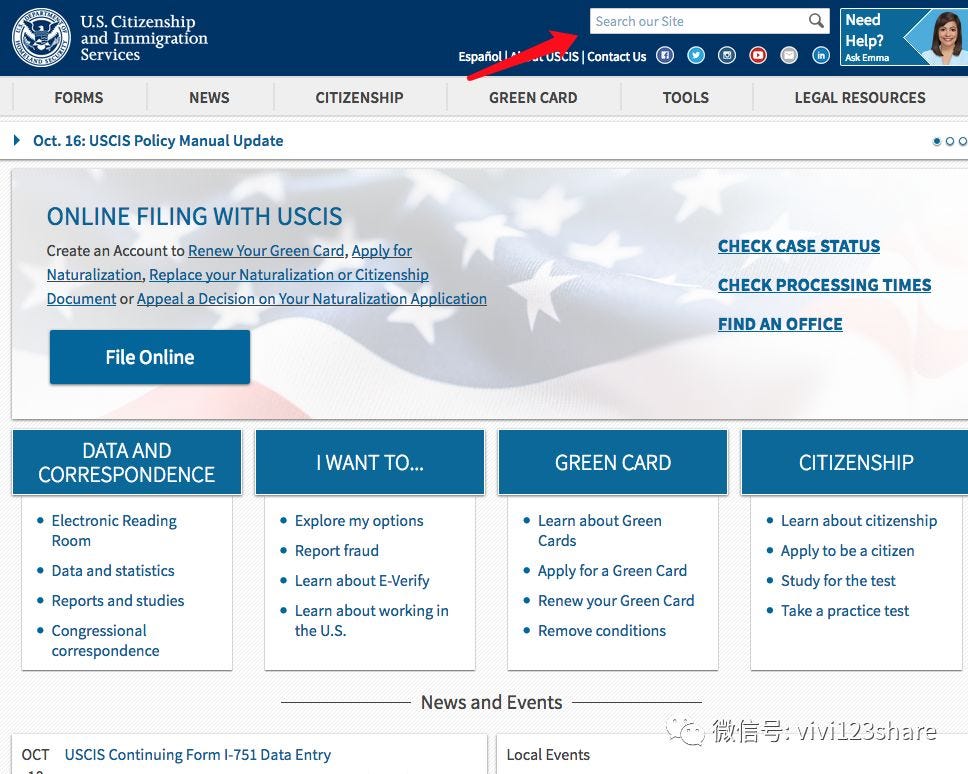Screen dimensions: 968x774
Task: Open the LEGAL RESOURCES menu
Action: pyautogui.click(x=860, y=98)
